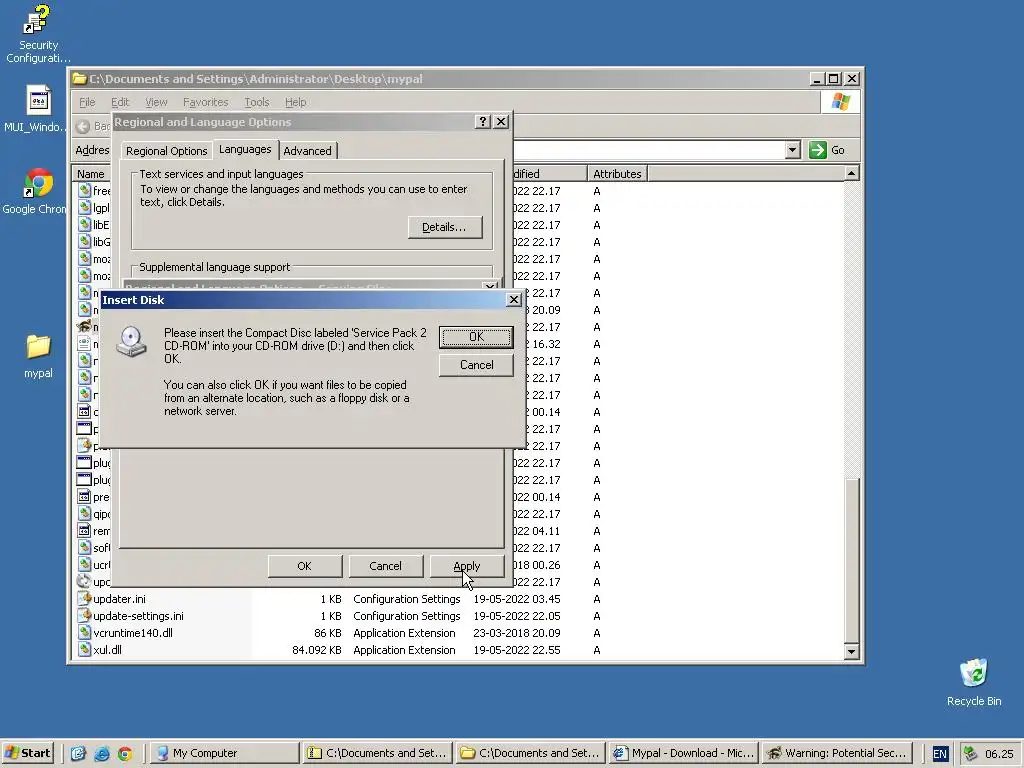1024x768 pixels.
Task: Click the update-settings.ini file icon
Action: coord(84,615)
